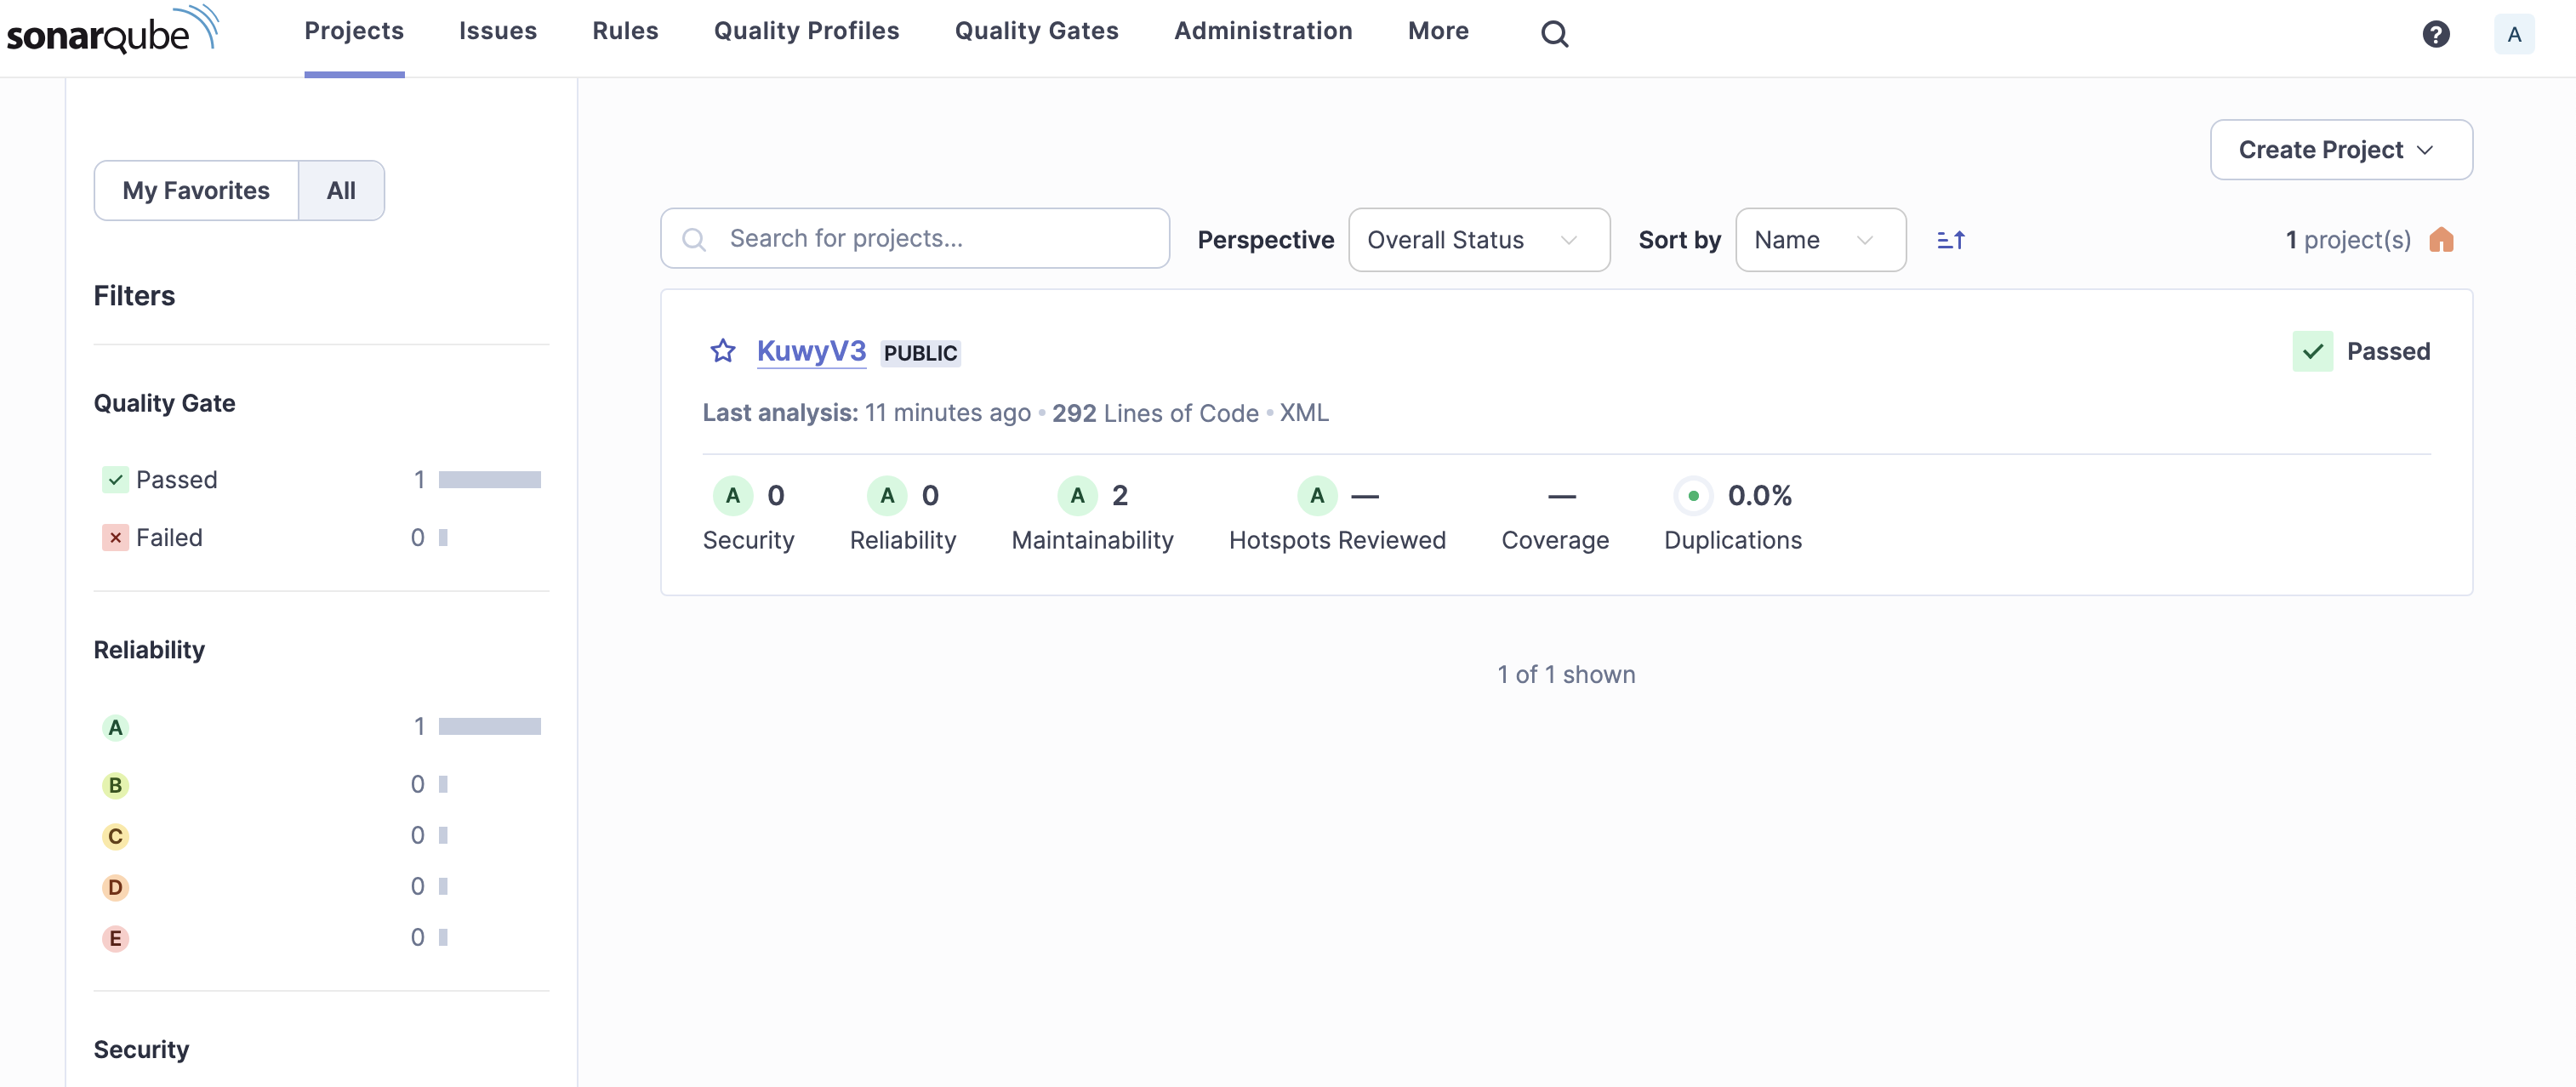The image size is (2576, 1087).
Task: Open the Sort by Name dropdown
Action: click(x=1819, y=240)
